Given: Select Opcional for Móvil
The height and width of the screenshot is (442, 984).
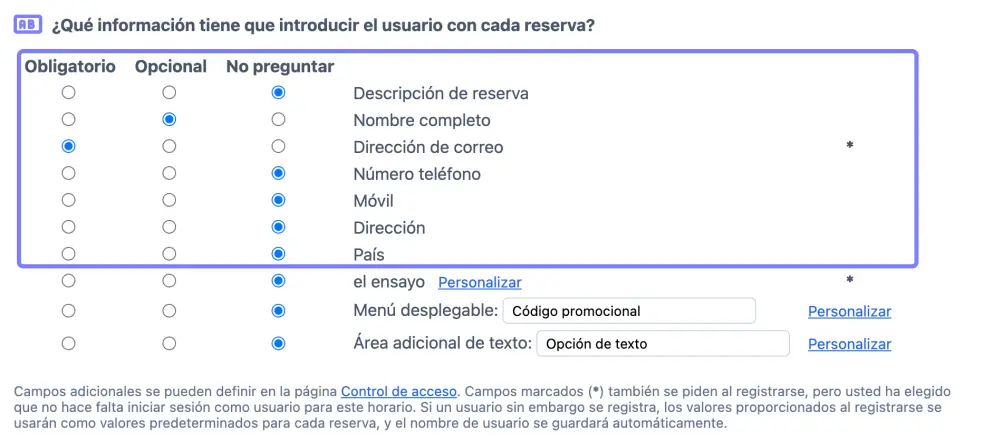Looking at the screenshot, I should pos(169,201).
